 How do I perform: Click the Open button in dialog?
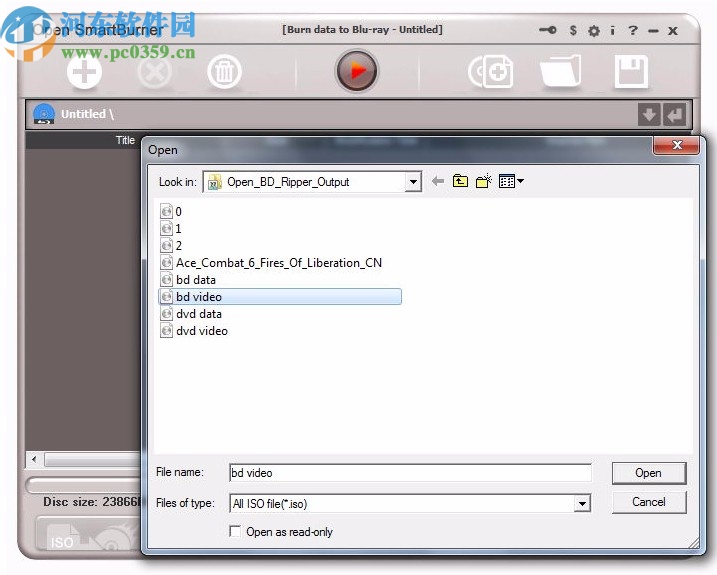coord(649,473)
